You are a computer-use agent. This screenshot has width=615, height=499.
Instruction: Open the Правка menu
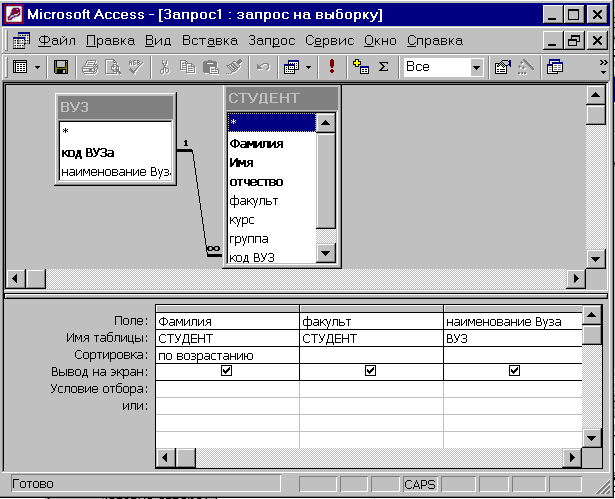[110, 40]
